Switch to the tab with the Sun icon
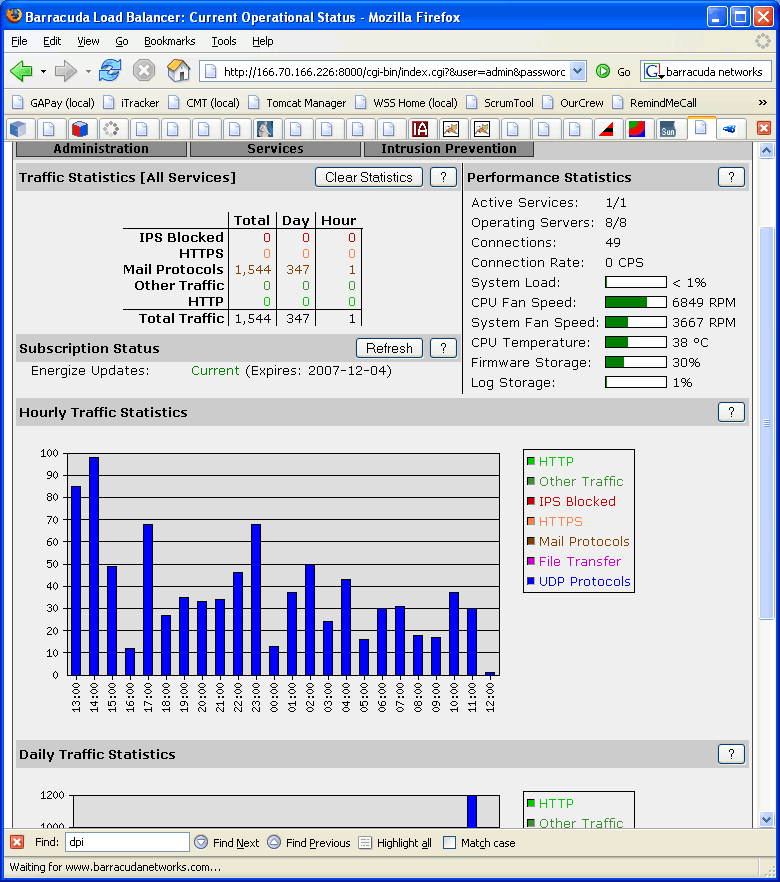 [668, 129]
